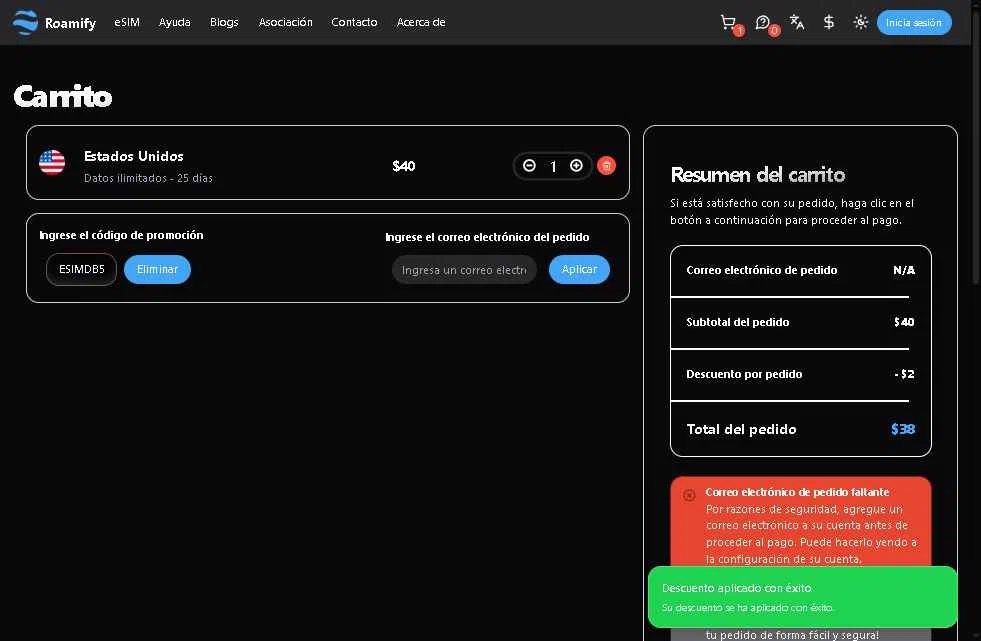The height and width of the screenshot is (641, 981).
Task: Open the eSIM menu
Action: pos(127,23)
